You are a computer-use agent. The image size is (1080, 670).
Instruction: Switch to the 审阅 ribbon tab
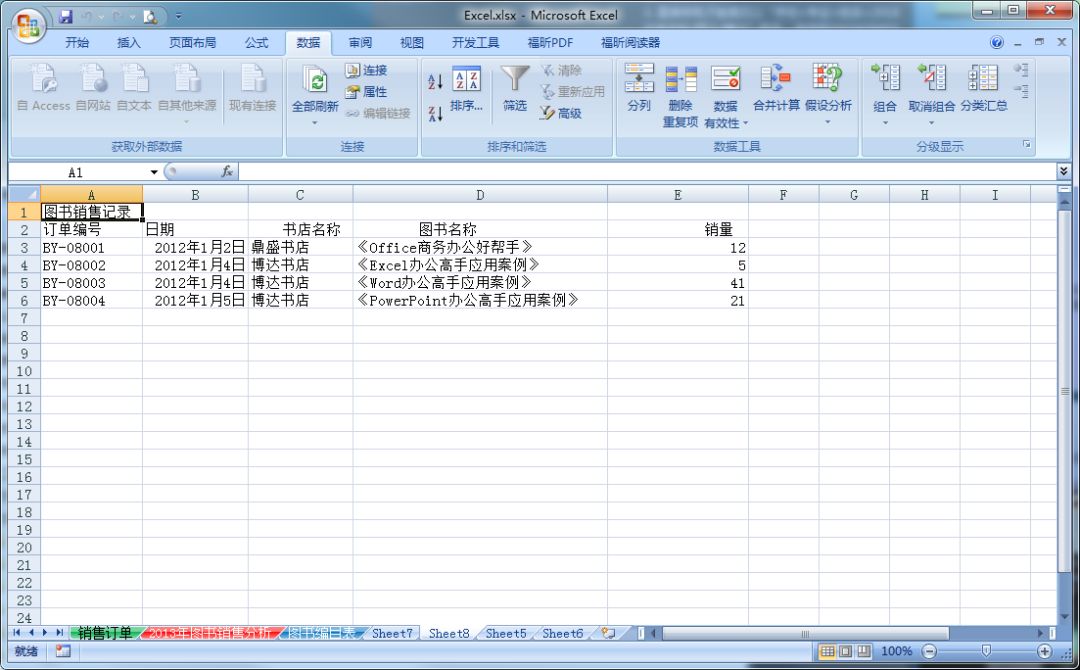[360, 43]
